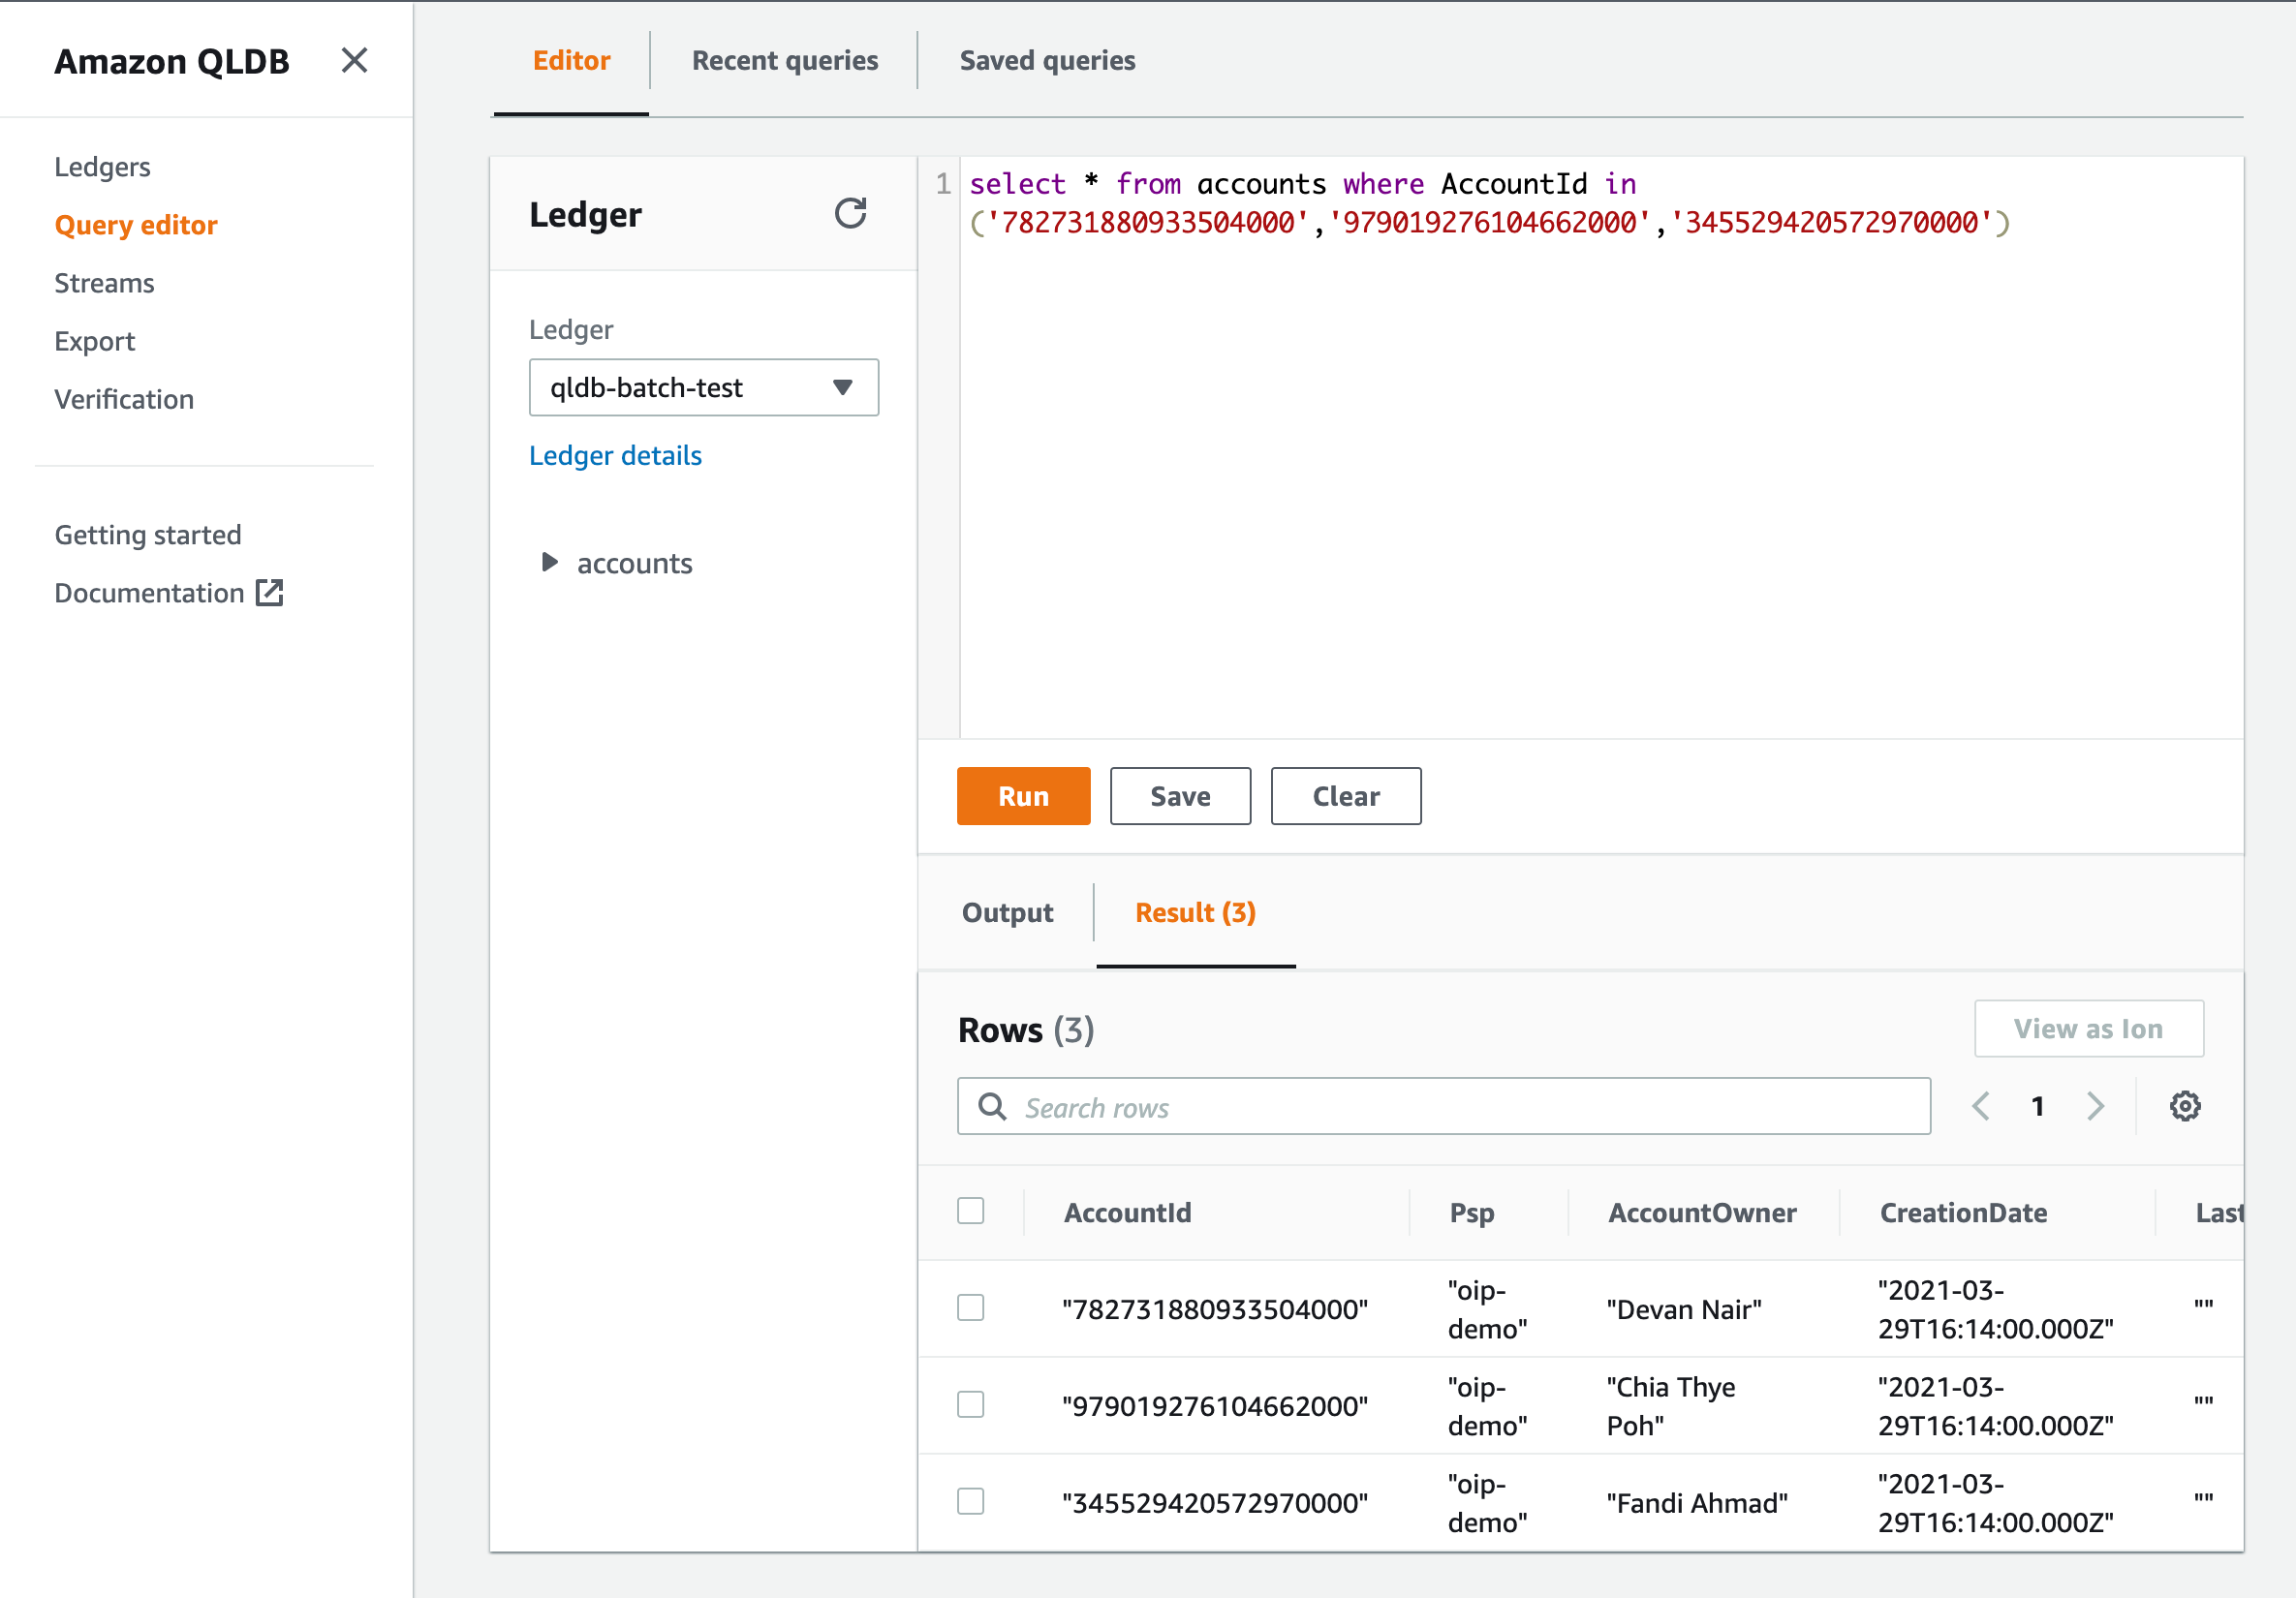Expand the accounts table tree item
Image resolution: width=2296 pixels, height=1598 pixels.
(x=549, y=563)
